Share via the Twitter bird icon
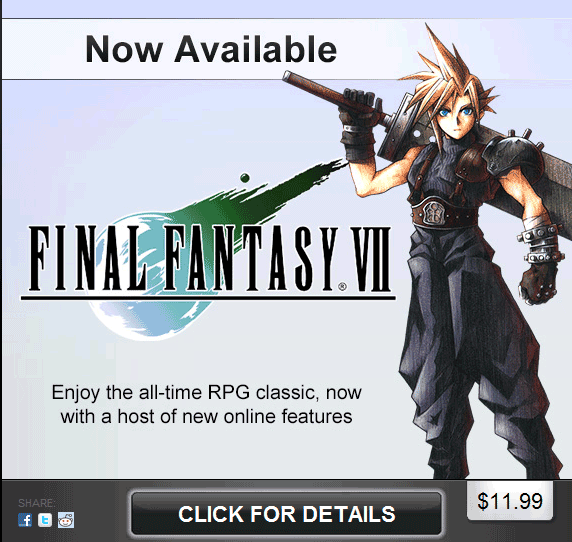572x542 pixels. (x=45, y=520)
